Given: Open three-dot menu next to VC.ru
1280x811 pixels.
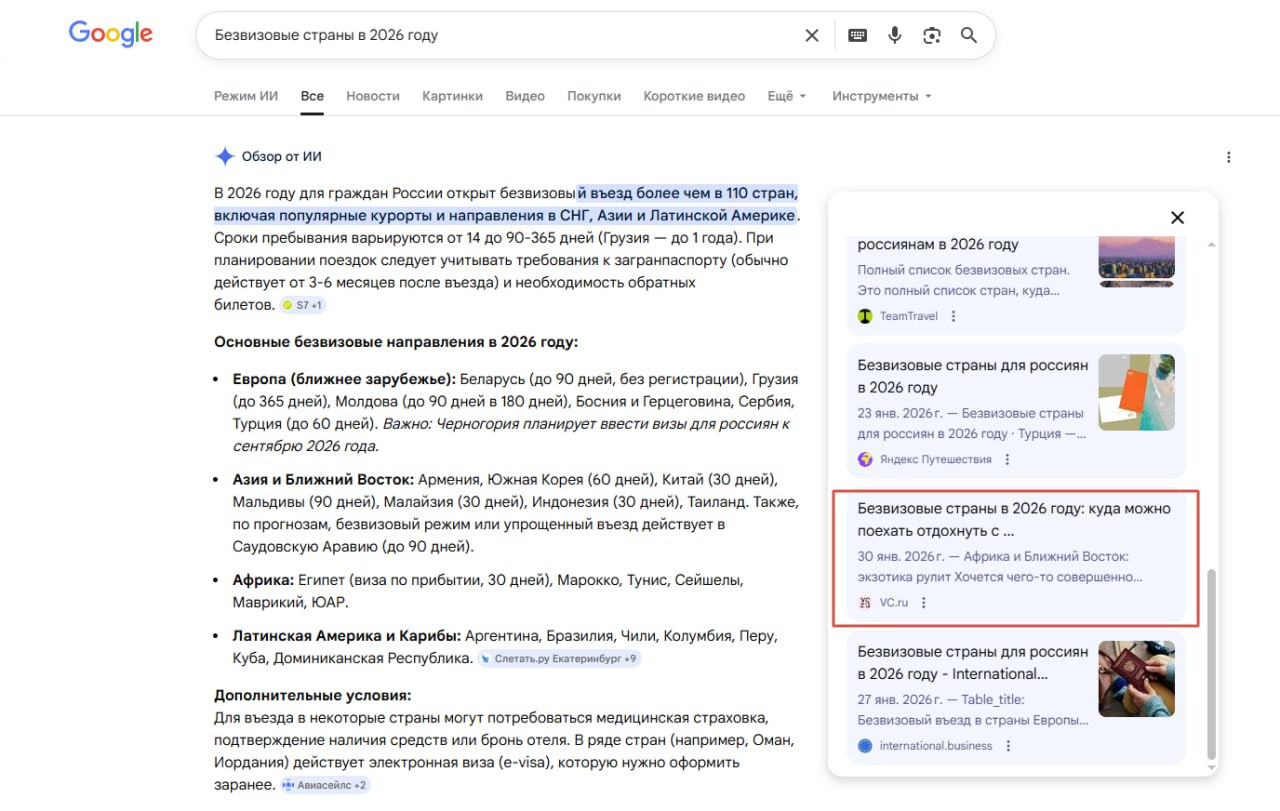Looking at the screenshot, I should point(924,603).
